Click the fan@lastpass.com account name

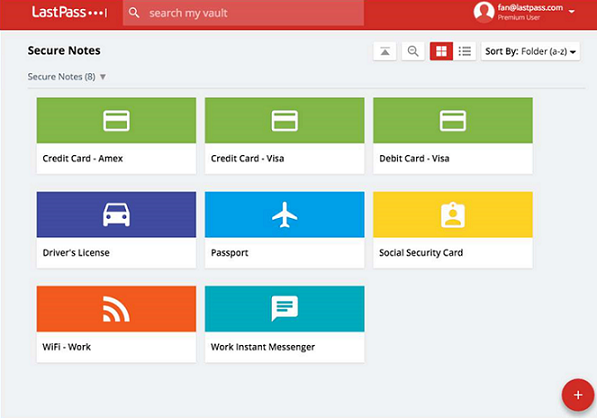click(530, 7)
